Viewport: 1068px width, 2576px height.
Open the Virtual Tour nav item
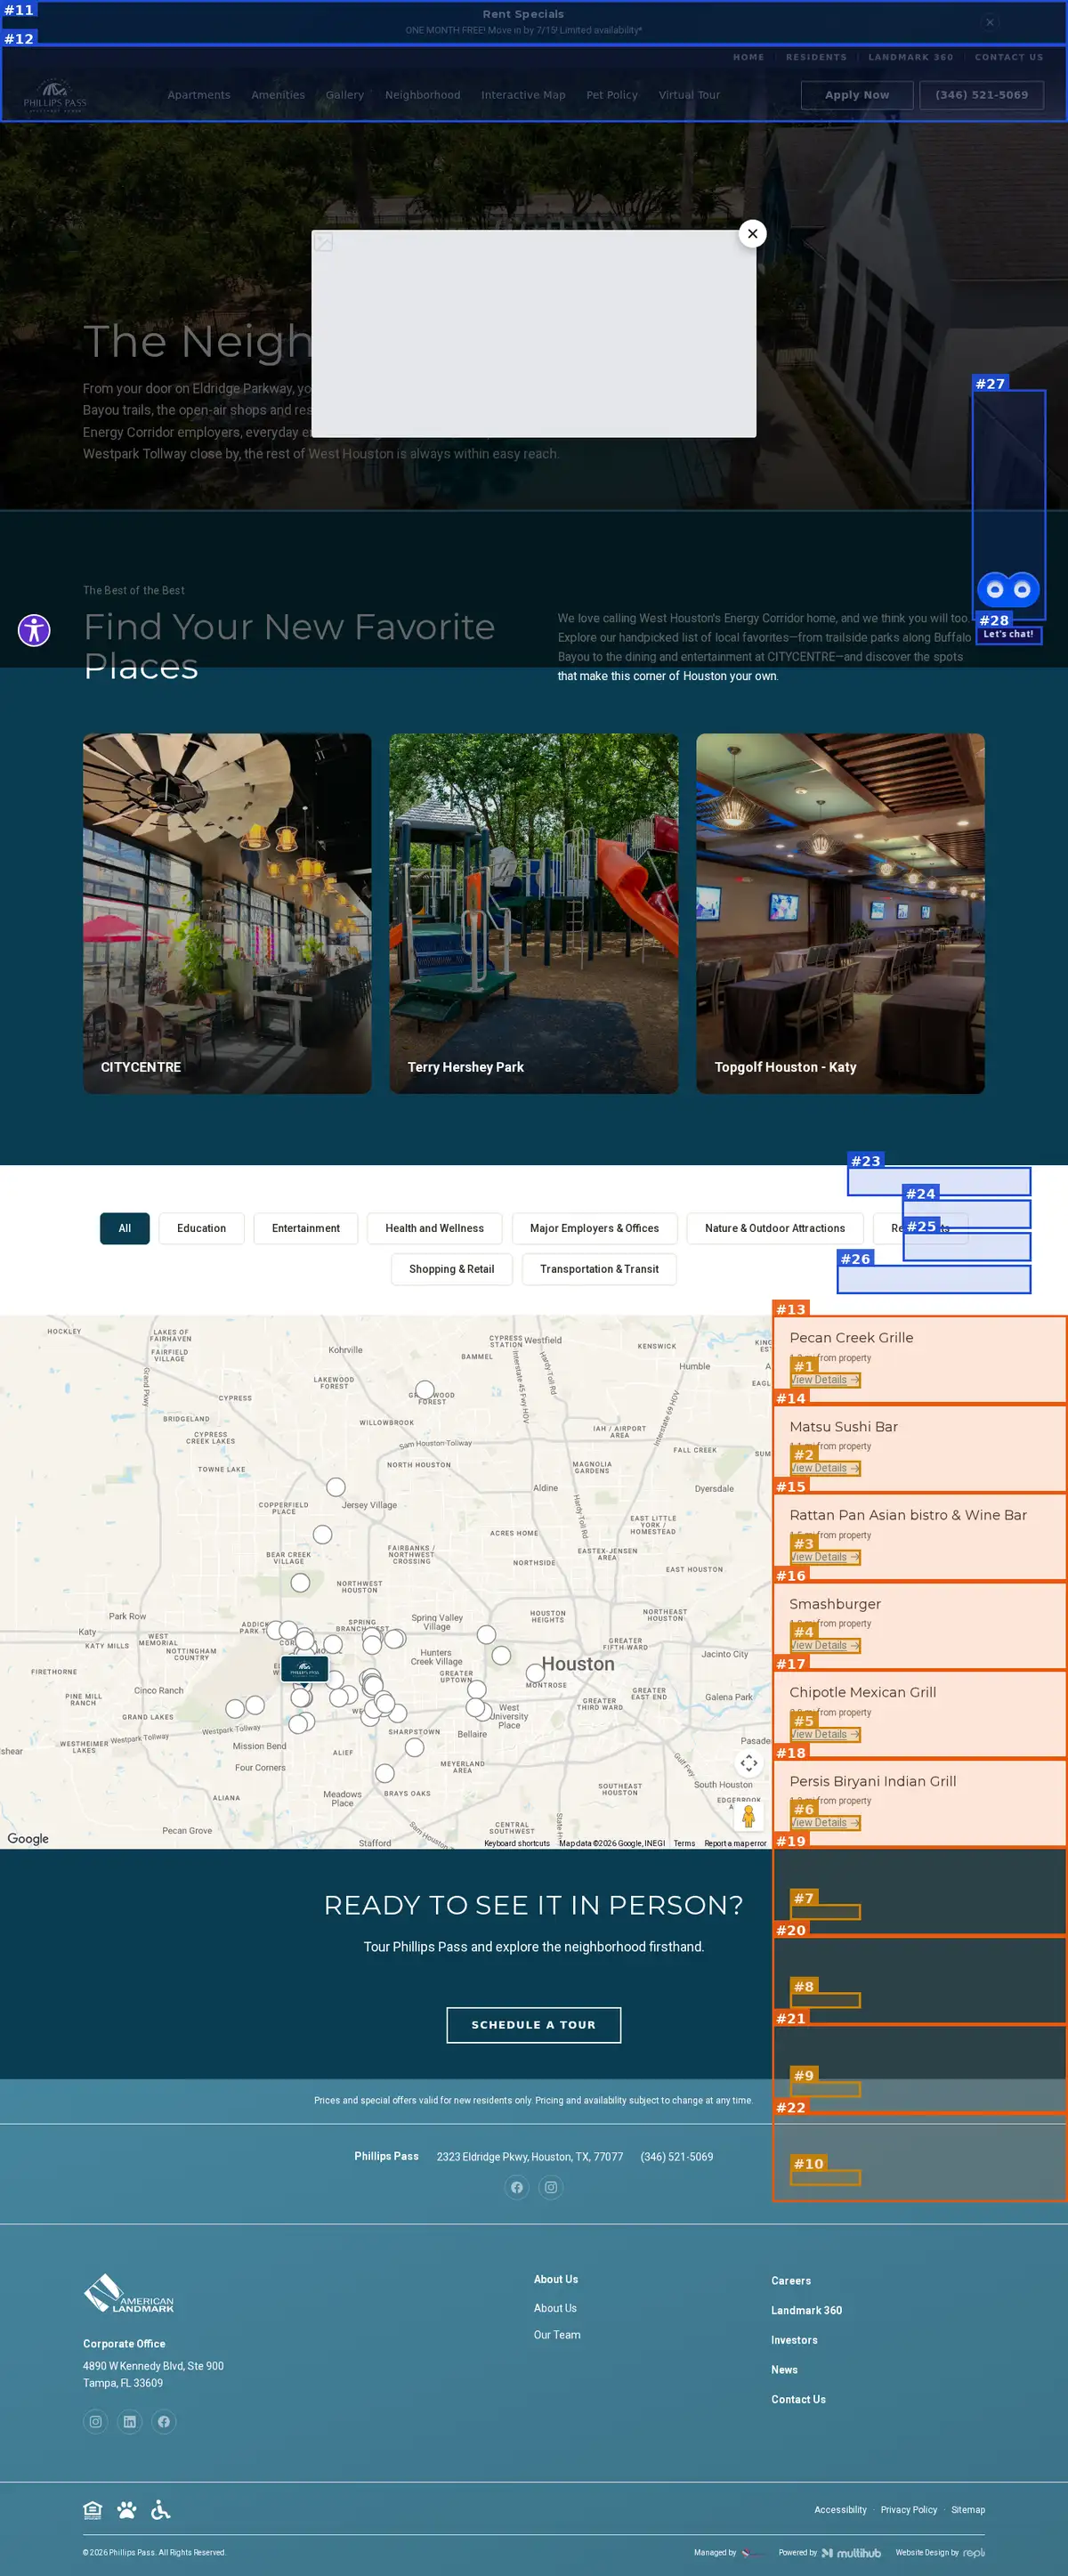pyautogui.click(x=689, y=95)
